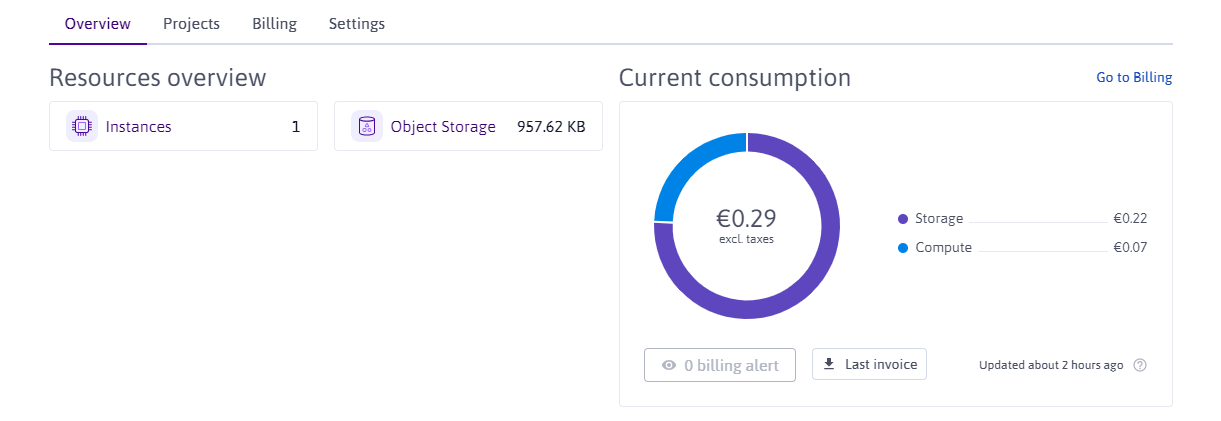Click the blue Compute legend dot

point(903,248)
